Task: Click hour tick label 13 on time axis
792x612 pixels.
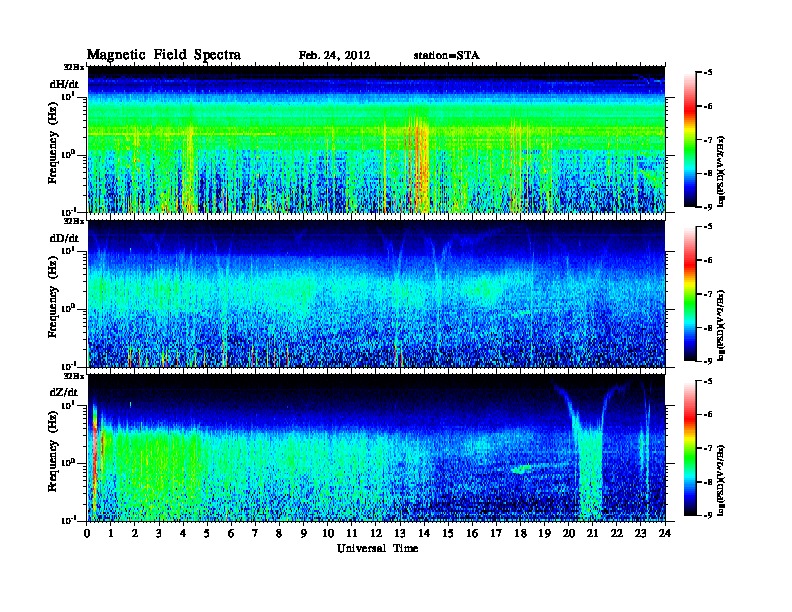Action: [x=400, y=534]
